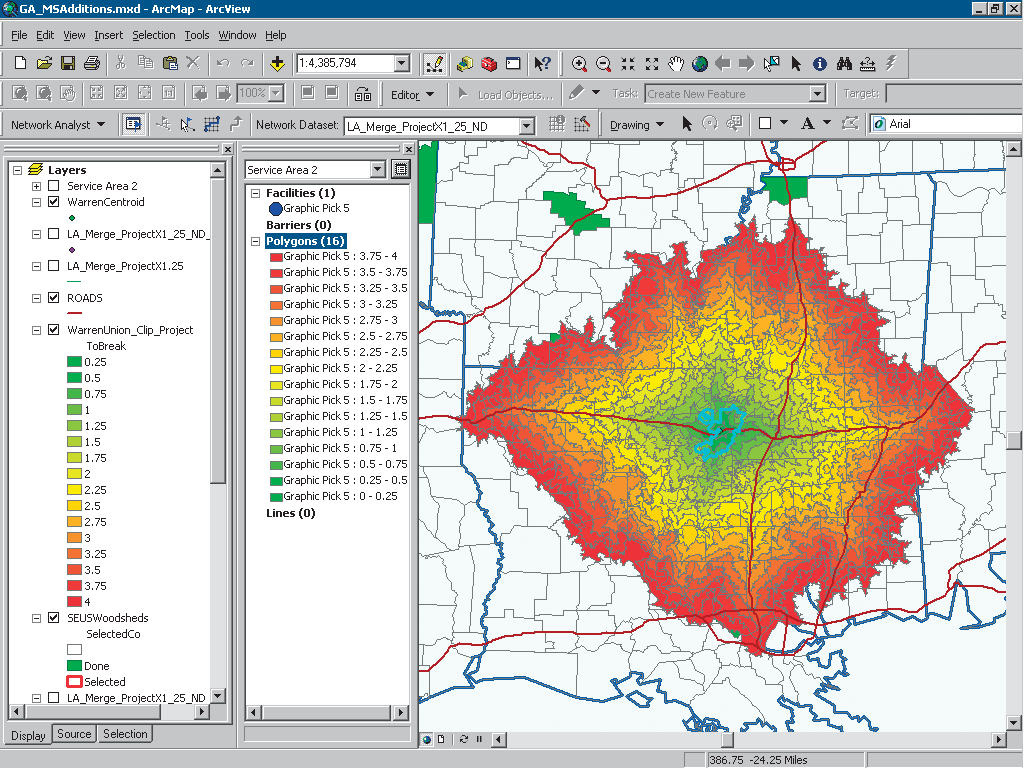Toggle WarrenCentroid layer visibility checkbox
The width and height of the screenshot is (1024, 768).
click(x=53, y=202)
